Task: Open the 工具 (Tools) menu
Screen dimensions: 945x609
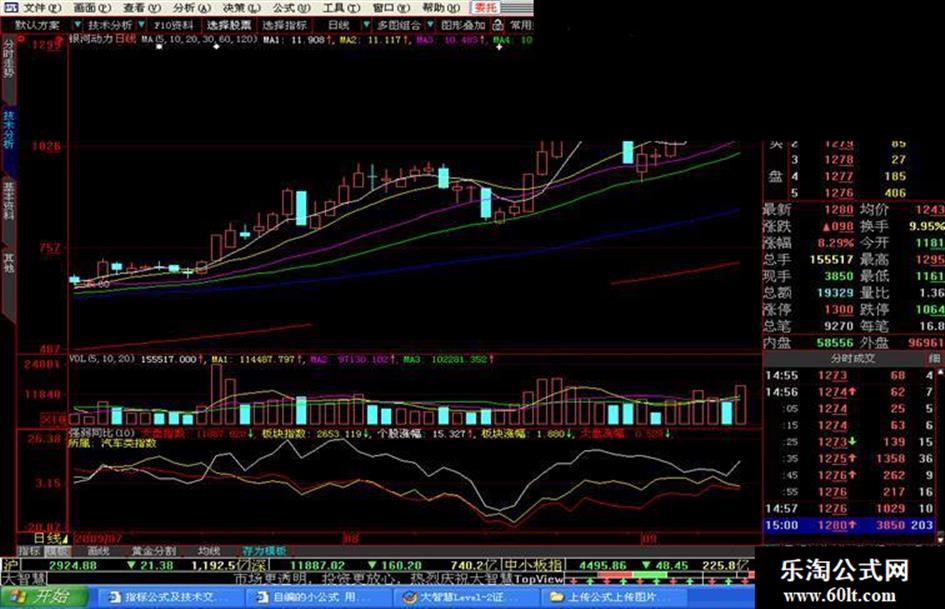Action: coord(341,8)
